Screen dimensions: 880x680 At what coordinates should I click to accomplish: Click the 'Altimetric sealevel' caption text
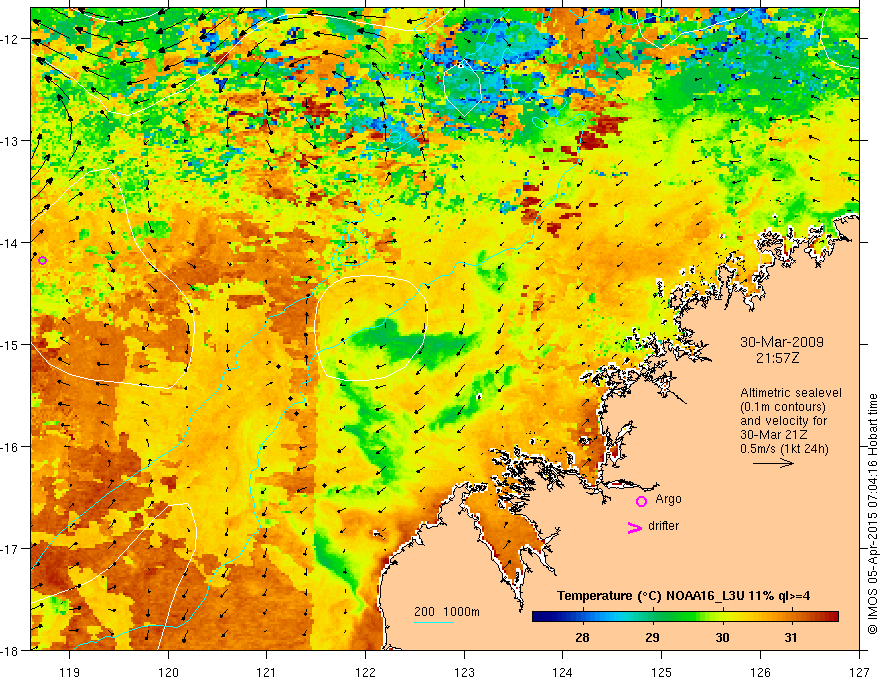tap(791, 393)
